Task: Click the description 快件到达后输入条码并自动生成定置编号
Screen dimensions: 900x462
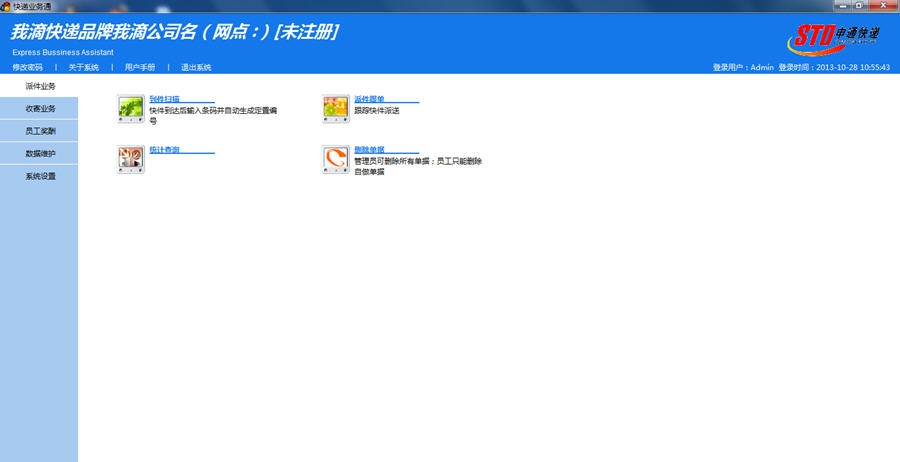Action: tap(214, 115)
